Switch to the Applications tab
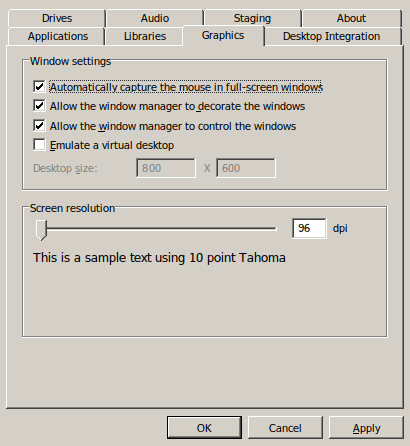 tap(58, 36)
